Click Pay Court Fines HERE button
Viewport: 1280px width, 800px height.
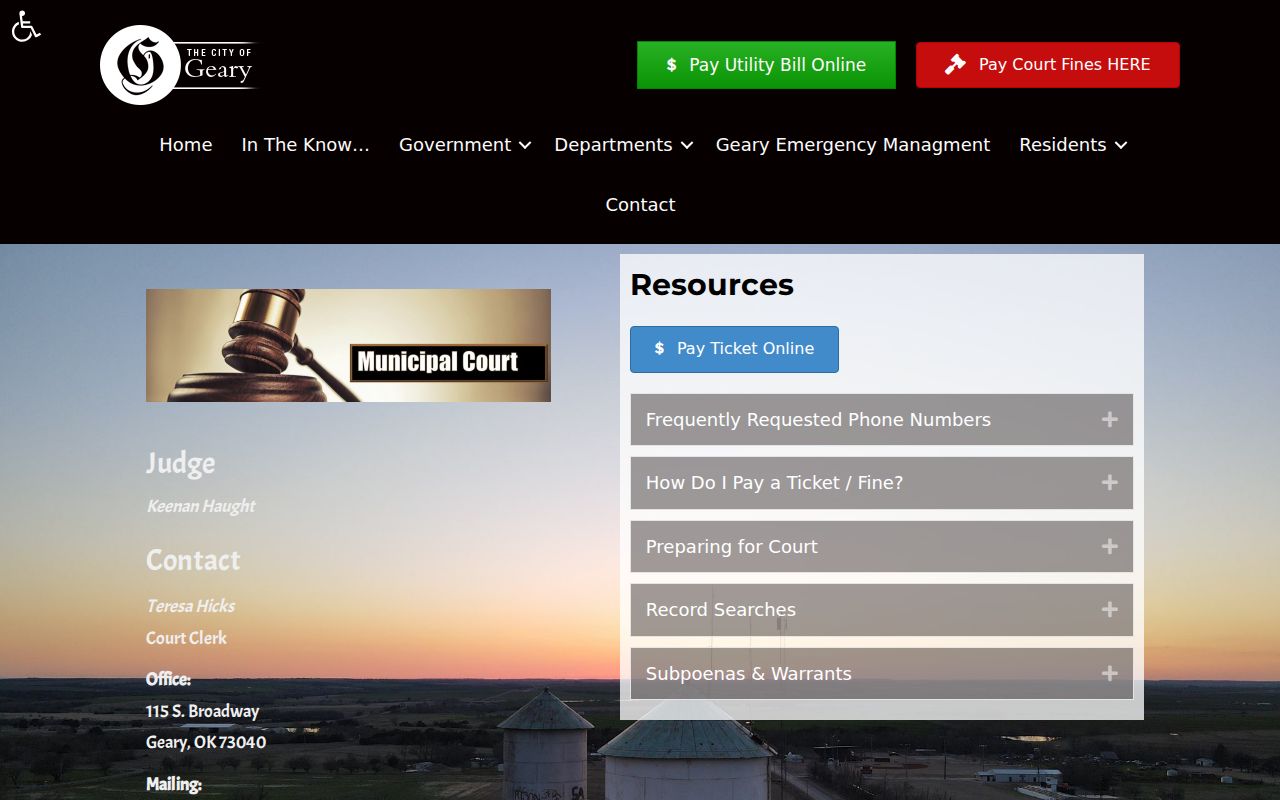coord(1048,65)
